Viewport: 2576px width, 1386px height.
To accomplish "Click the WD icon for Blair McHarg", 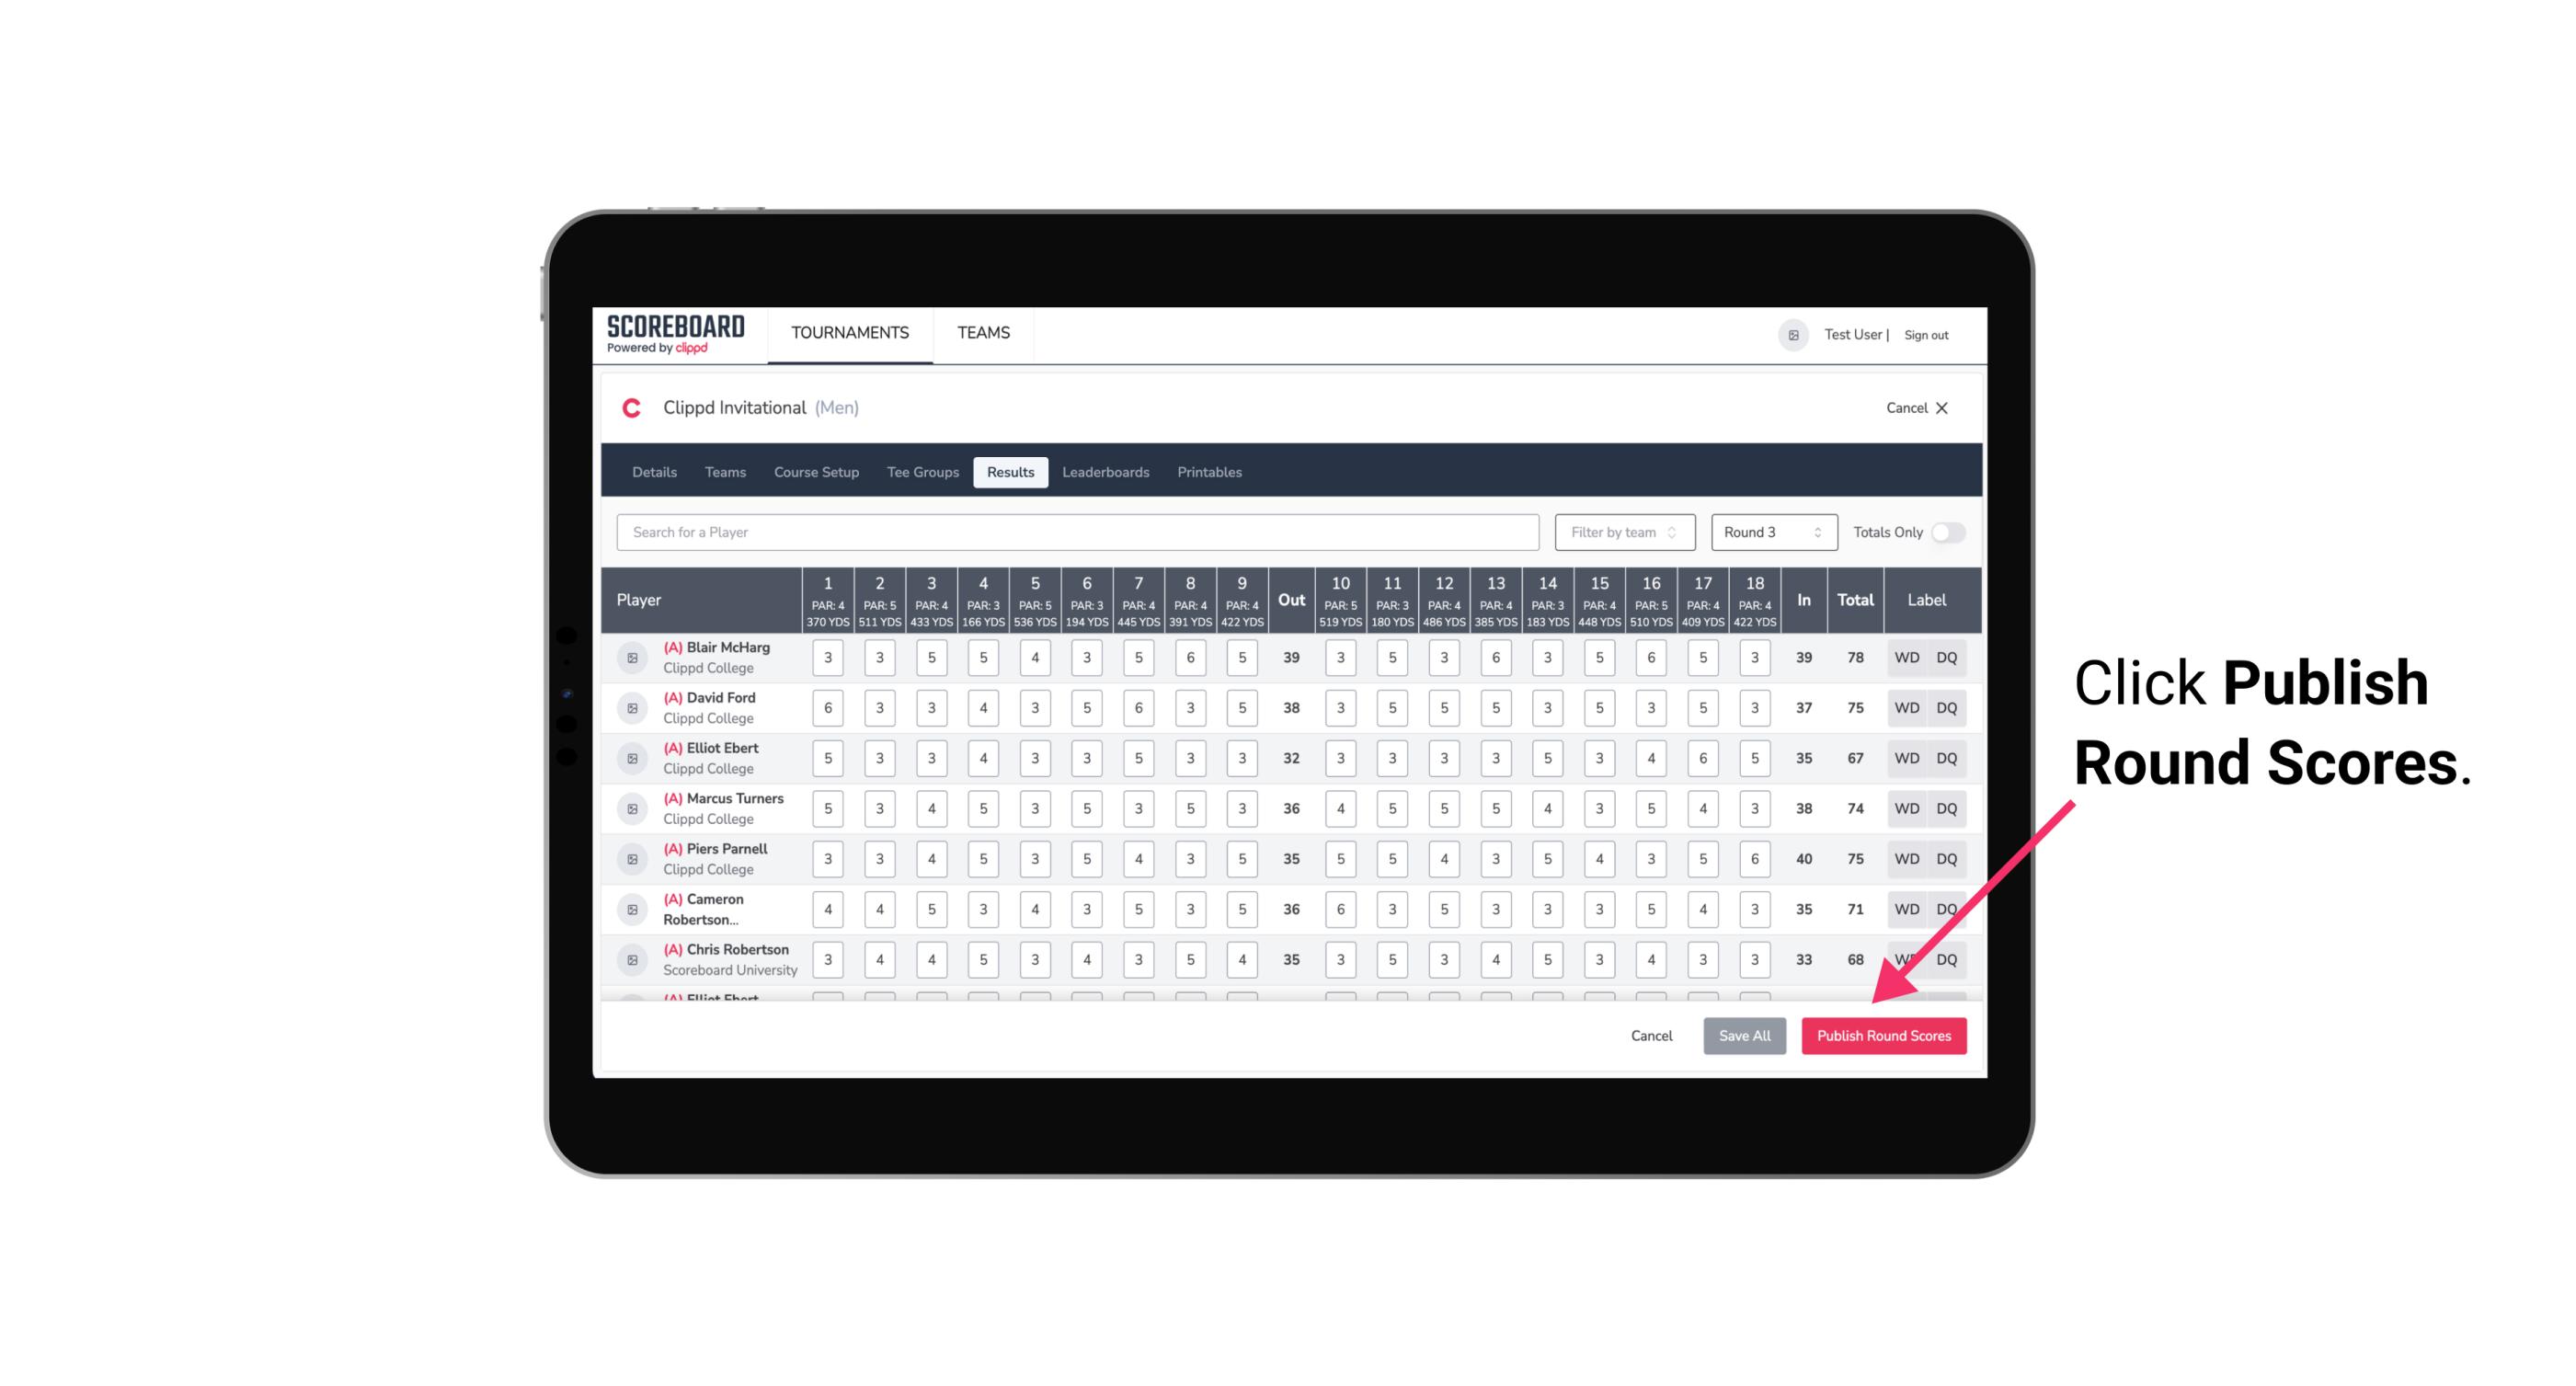I will (x=1906, y=658).
